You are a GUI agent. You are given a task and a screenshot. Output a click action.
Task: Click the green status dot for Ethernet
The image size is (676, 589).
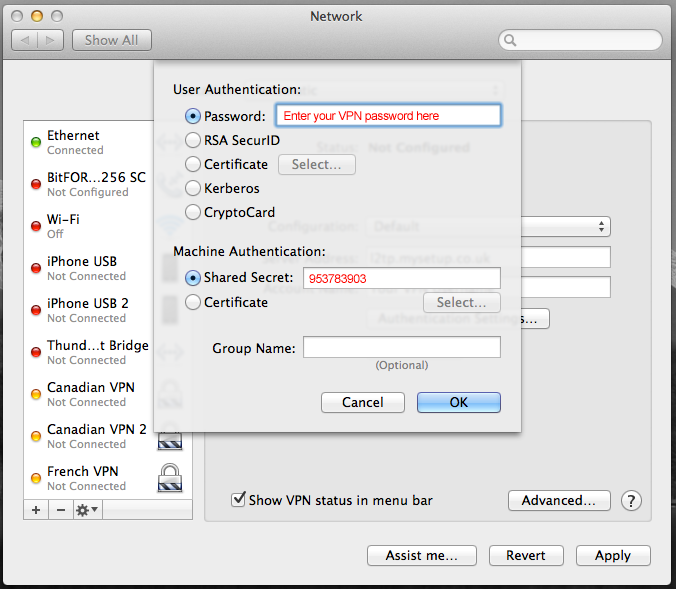(36, 142)
